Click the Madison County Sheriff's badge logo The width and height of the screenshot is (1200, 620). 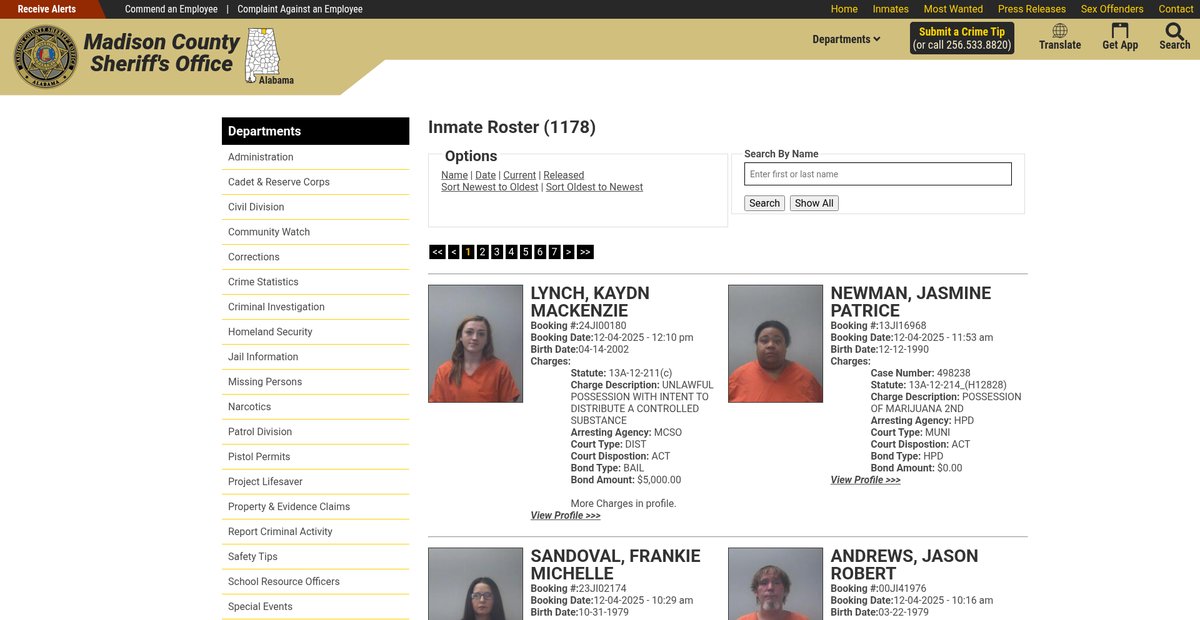pos(45,57)
